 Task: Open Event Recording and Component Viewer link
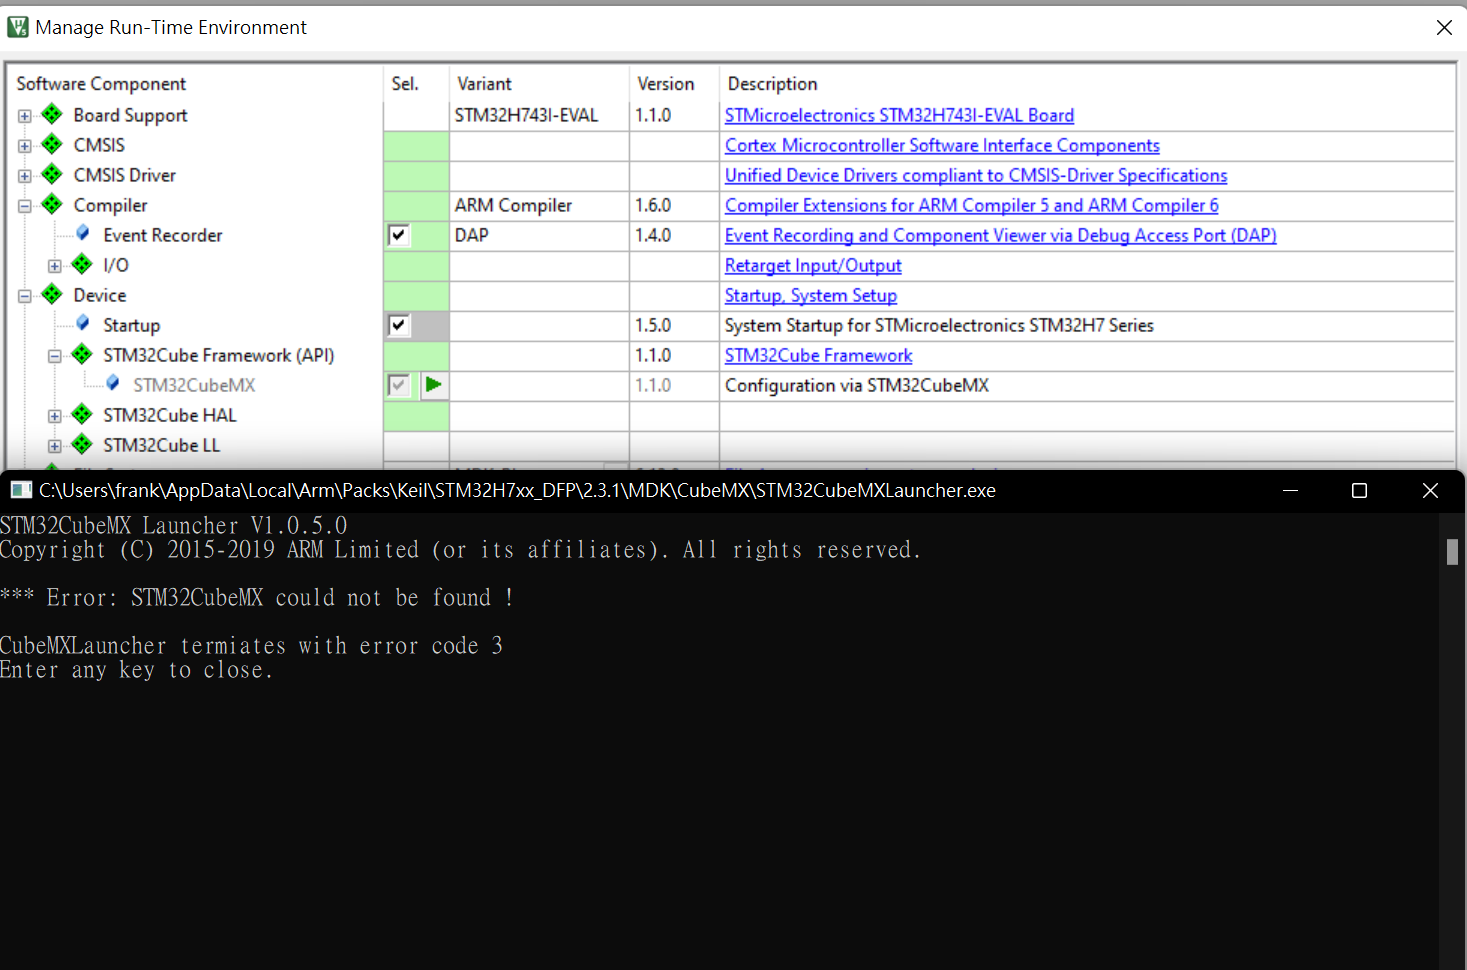coord(1001,235)
